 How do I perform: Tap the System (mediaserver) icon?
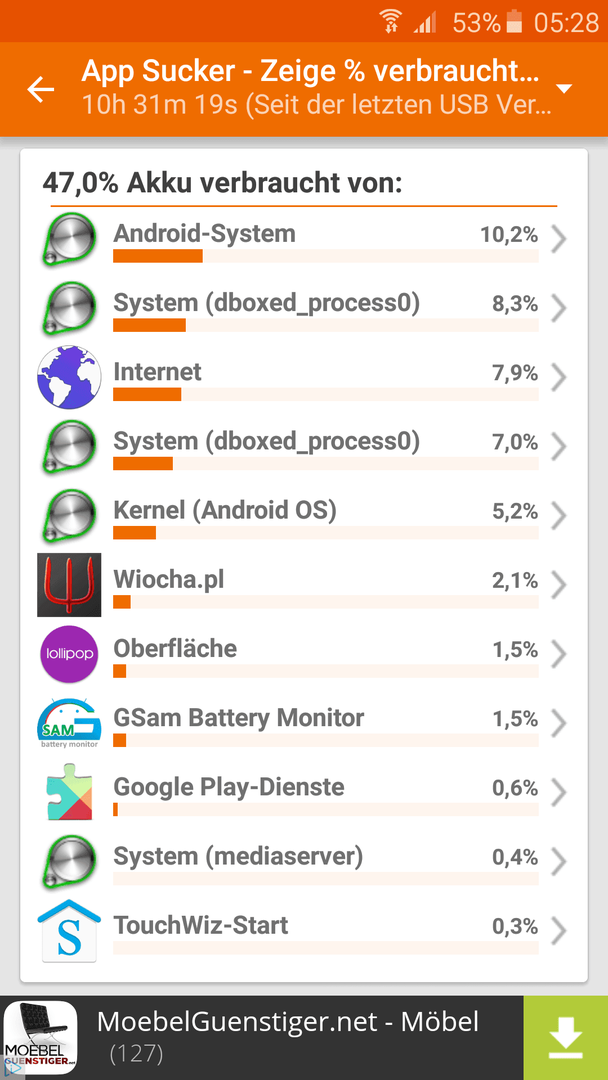tap(69, 860)
